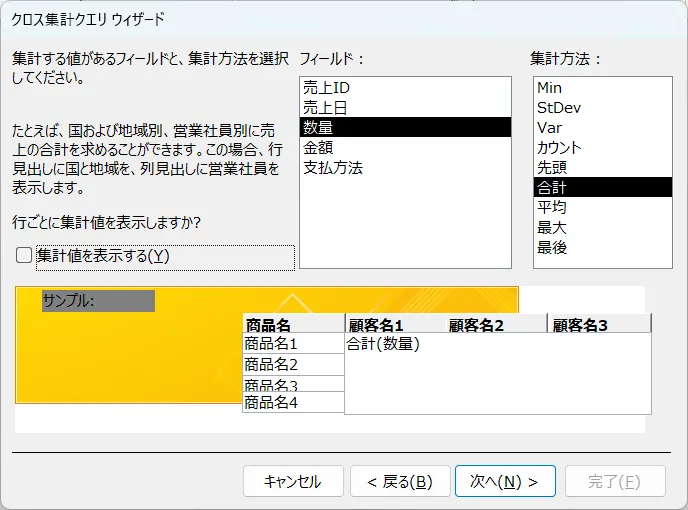Select 支払方法 in the field list
Image resolution: width=688 pixels, height=510 pixels.
pos(405,167)
